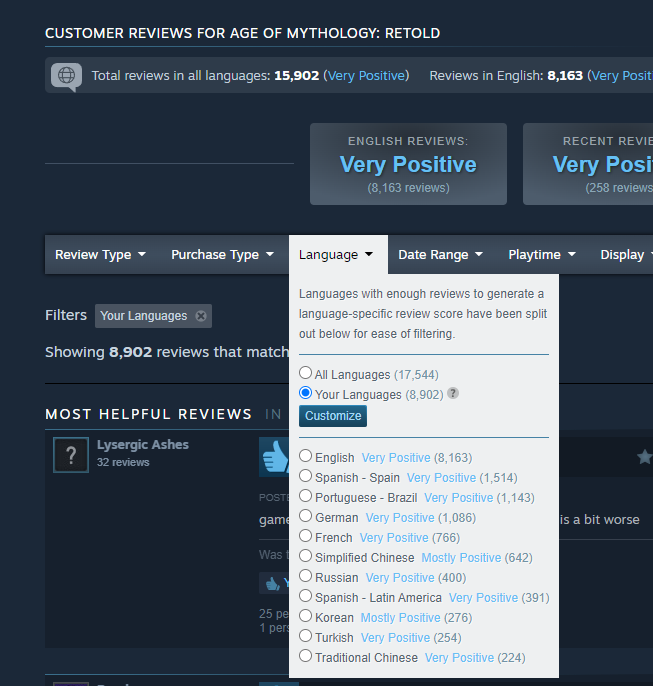Open Lysergic Ashes profile avatar

tap(71, 455)
